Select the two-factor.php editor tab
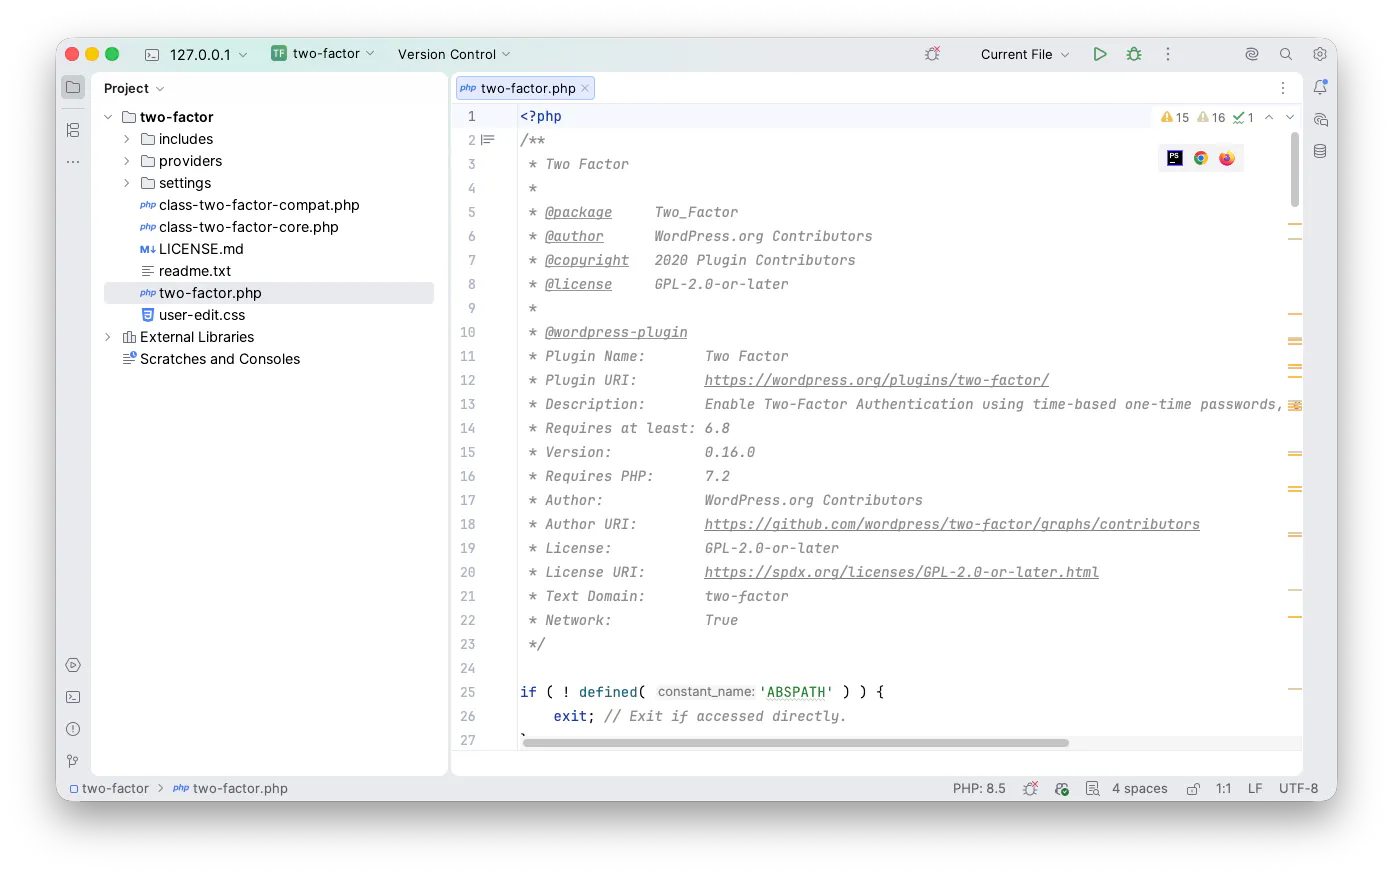The width and height of the screenshot is (1393, 875). point(526,88)
